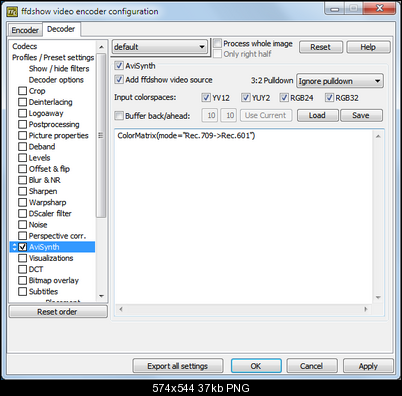Click the Reset button
The height and width of the screenshot is (396, 402).
click(321, 47)
